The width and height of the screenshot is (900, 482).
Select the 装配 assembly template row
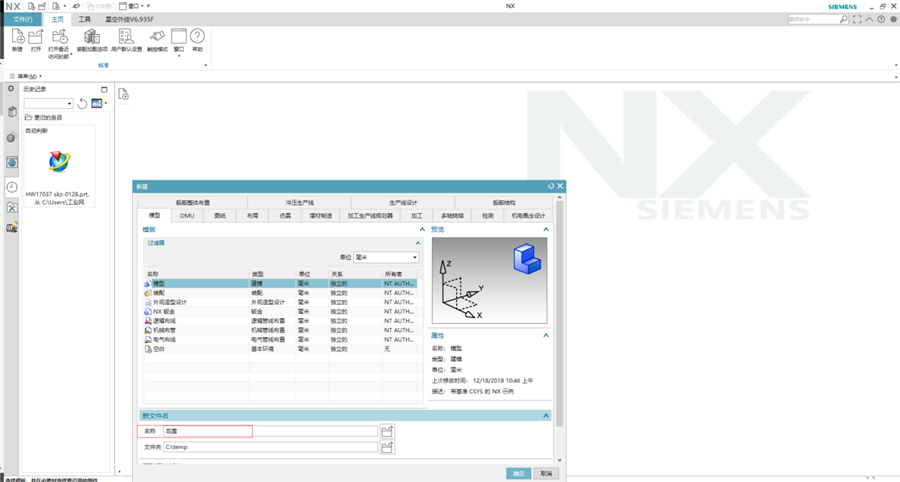280,293
